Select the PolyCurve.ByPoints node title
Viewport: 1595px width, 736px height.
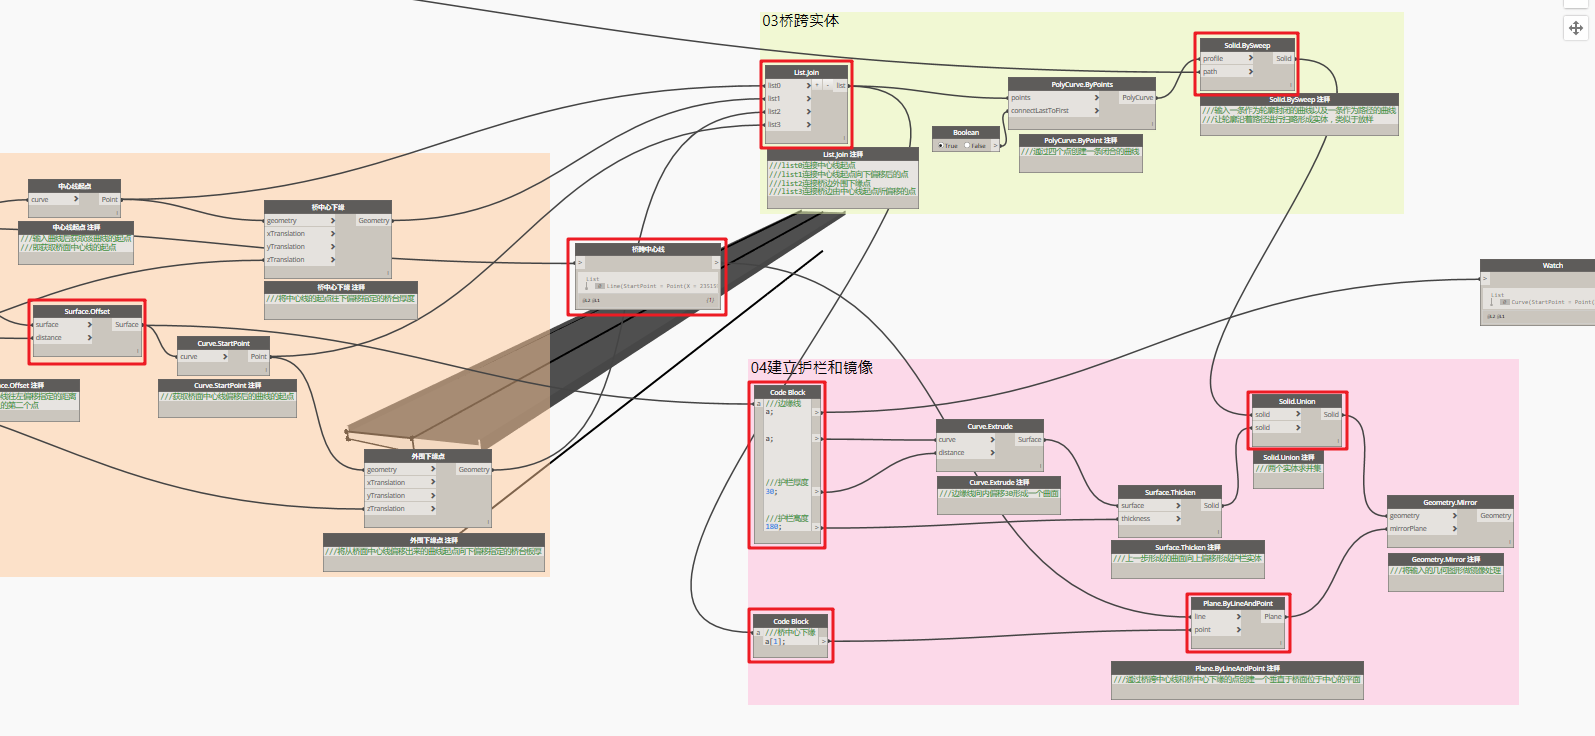pos(1082,85)
